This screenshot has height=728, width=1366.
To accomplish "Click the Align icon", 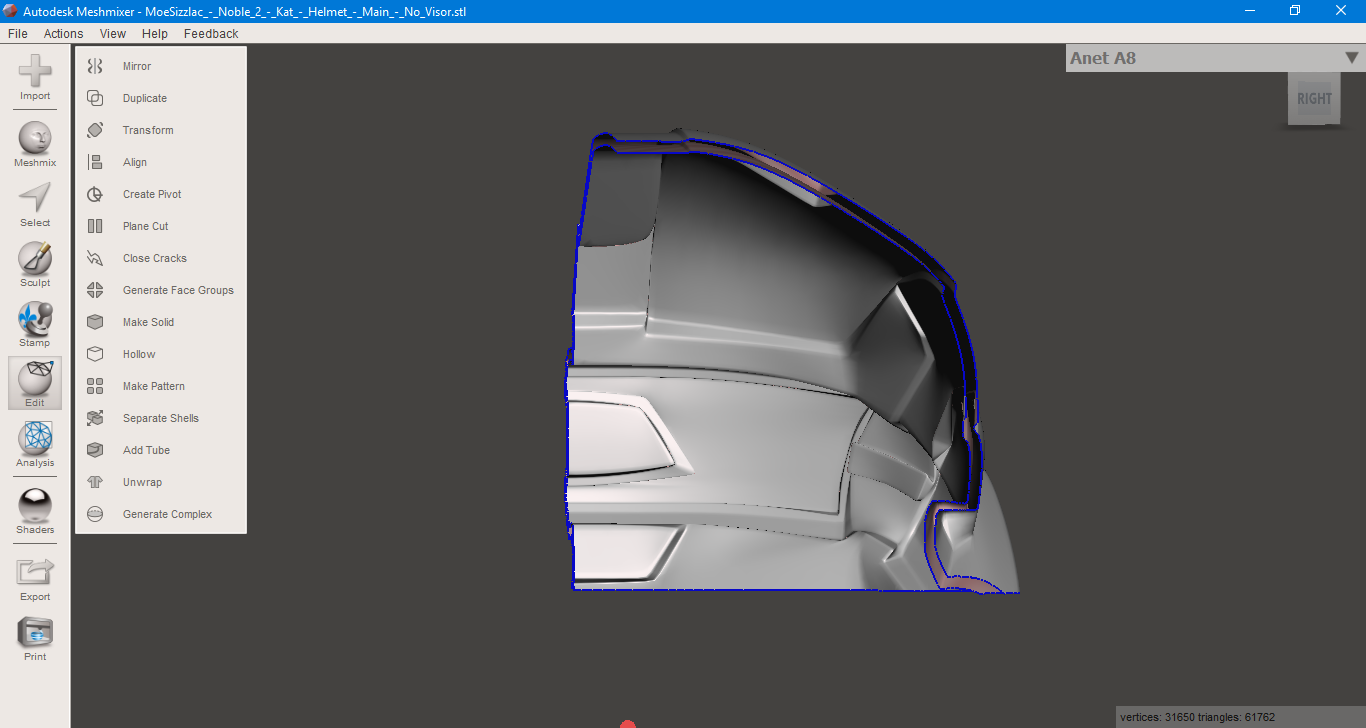I will click(x=95, y=162).
